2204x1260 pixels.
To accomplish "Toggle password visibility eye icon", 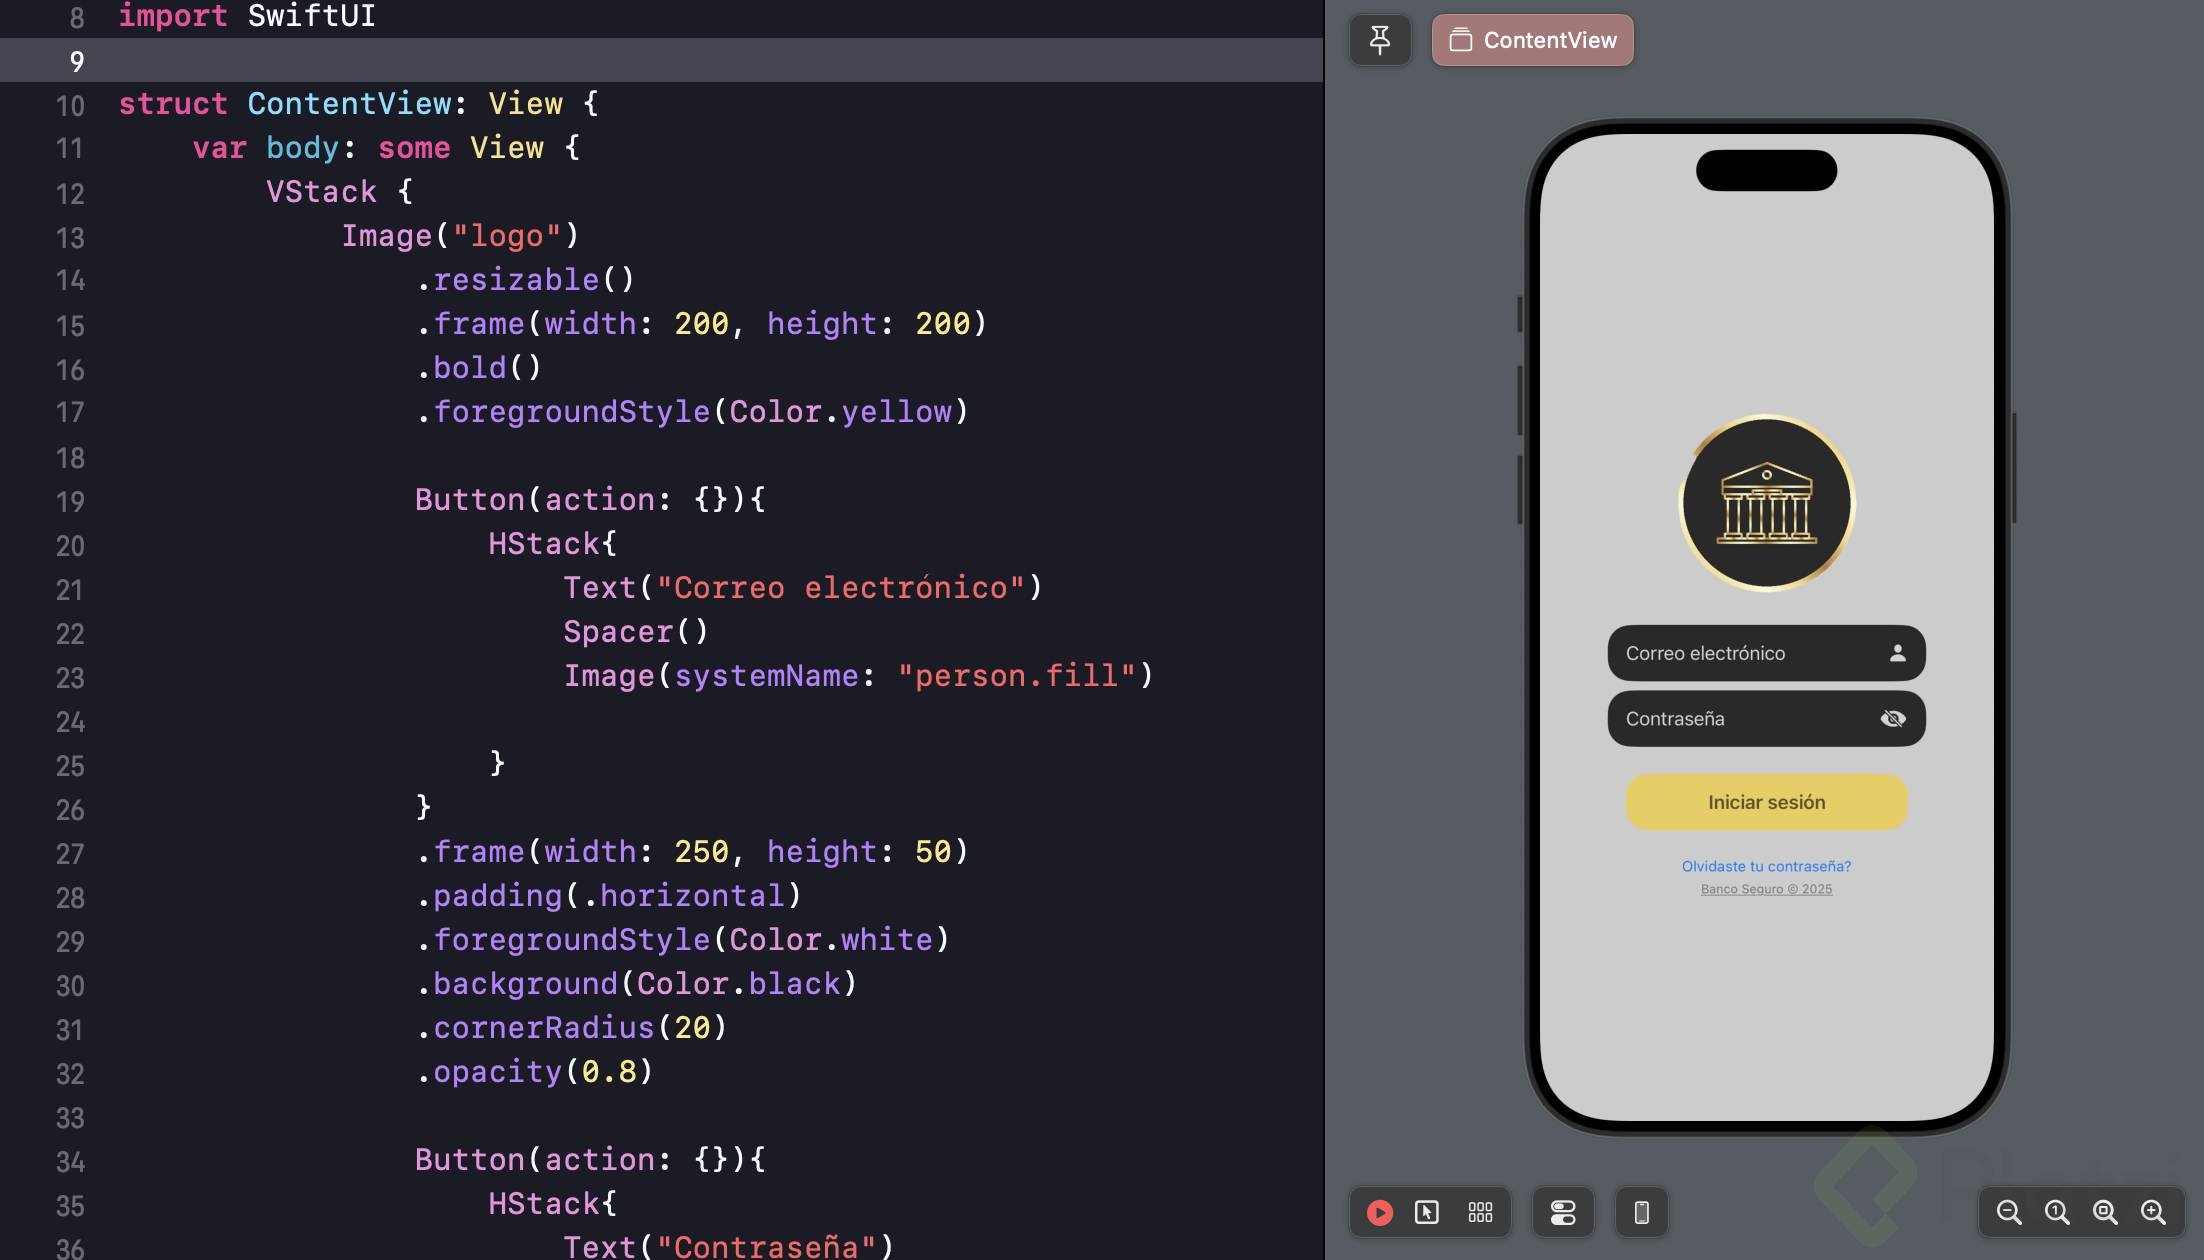I will click(1892, 719).
